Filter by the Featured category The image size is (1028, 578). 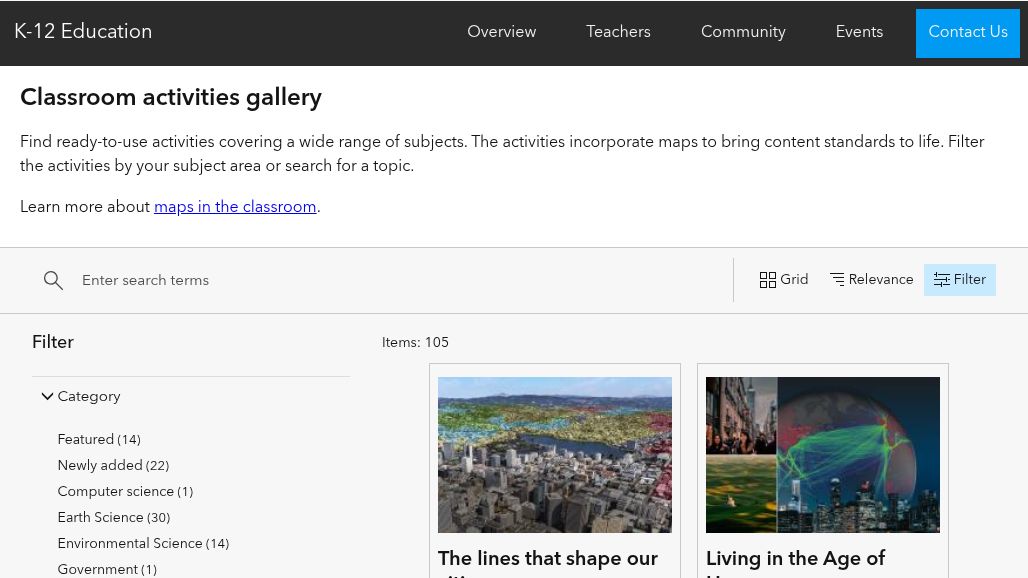pos(98,440)
